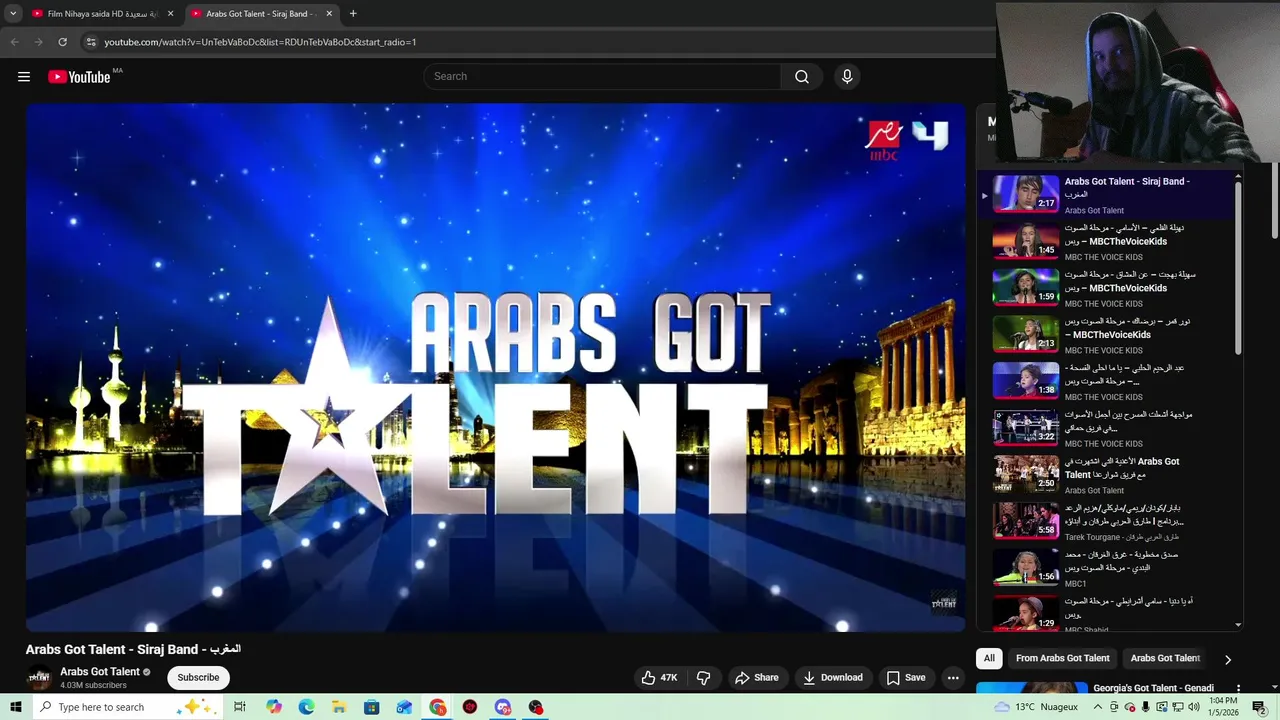This screenshot has width=1280, height=720.
Task: Open the YouTube guide hamburger menu
Action: coord(24,77)
